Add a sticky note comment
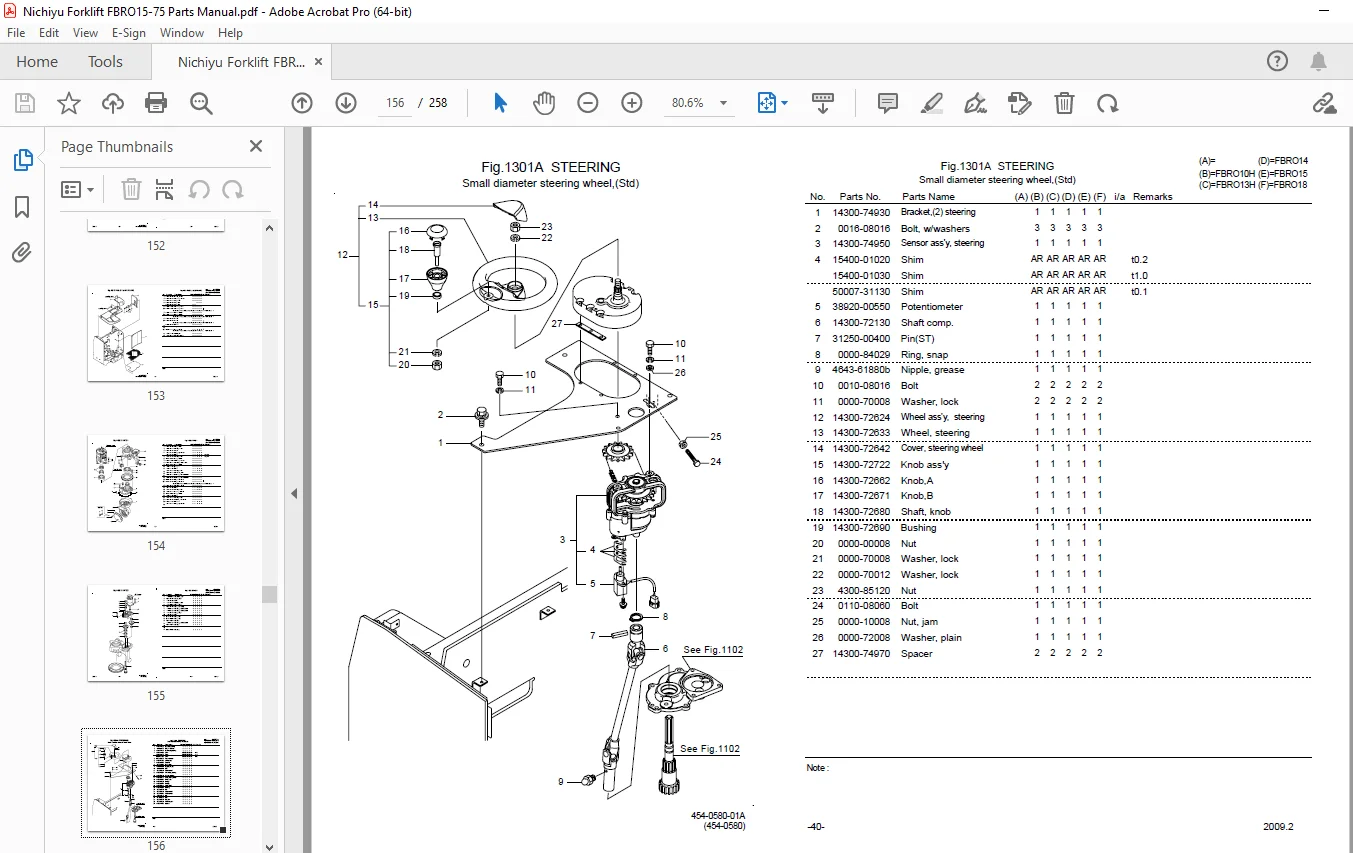This screenshot has height=853, width=1353. tap(887, 103)
